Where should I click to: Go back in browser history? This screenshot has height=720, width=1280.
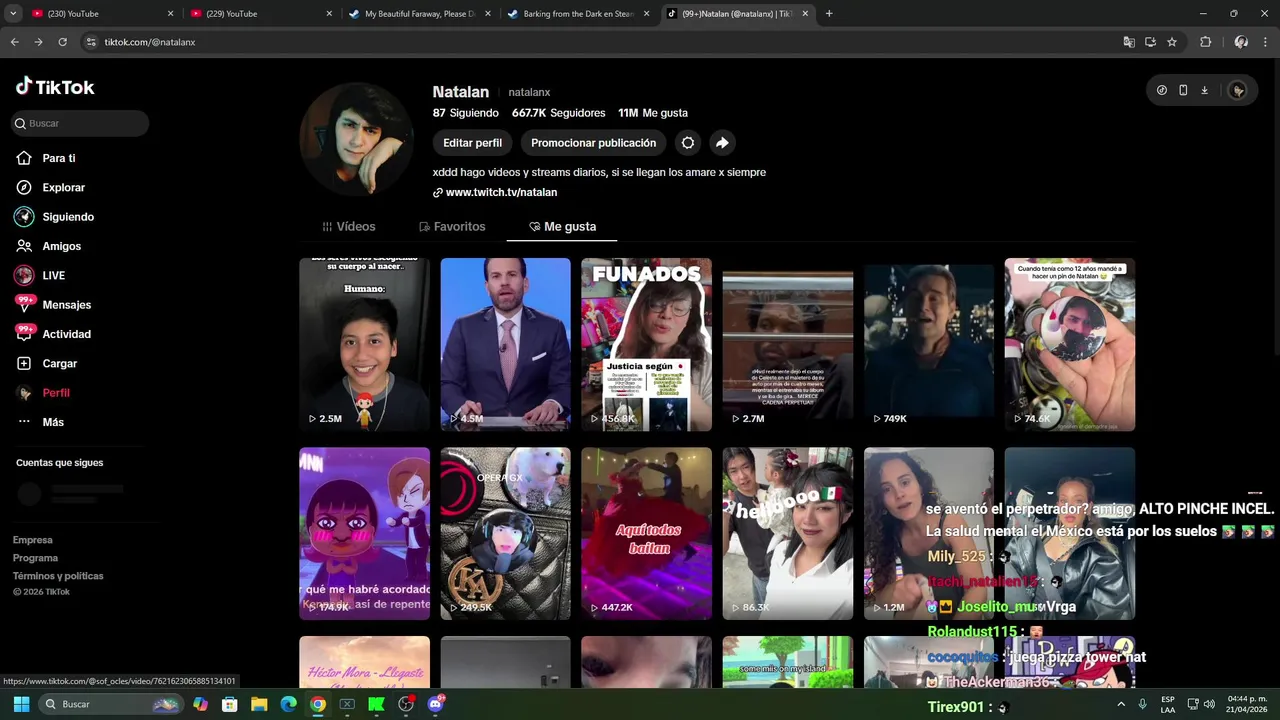tap(14, 42)
